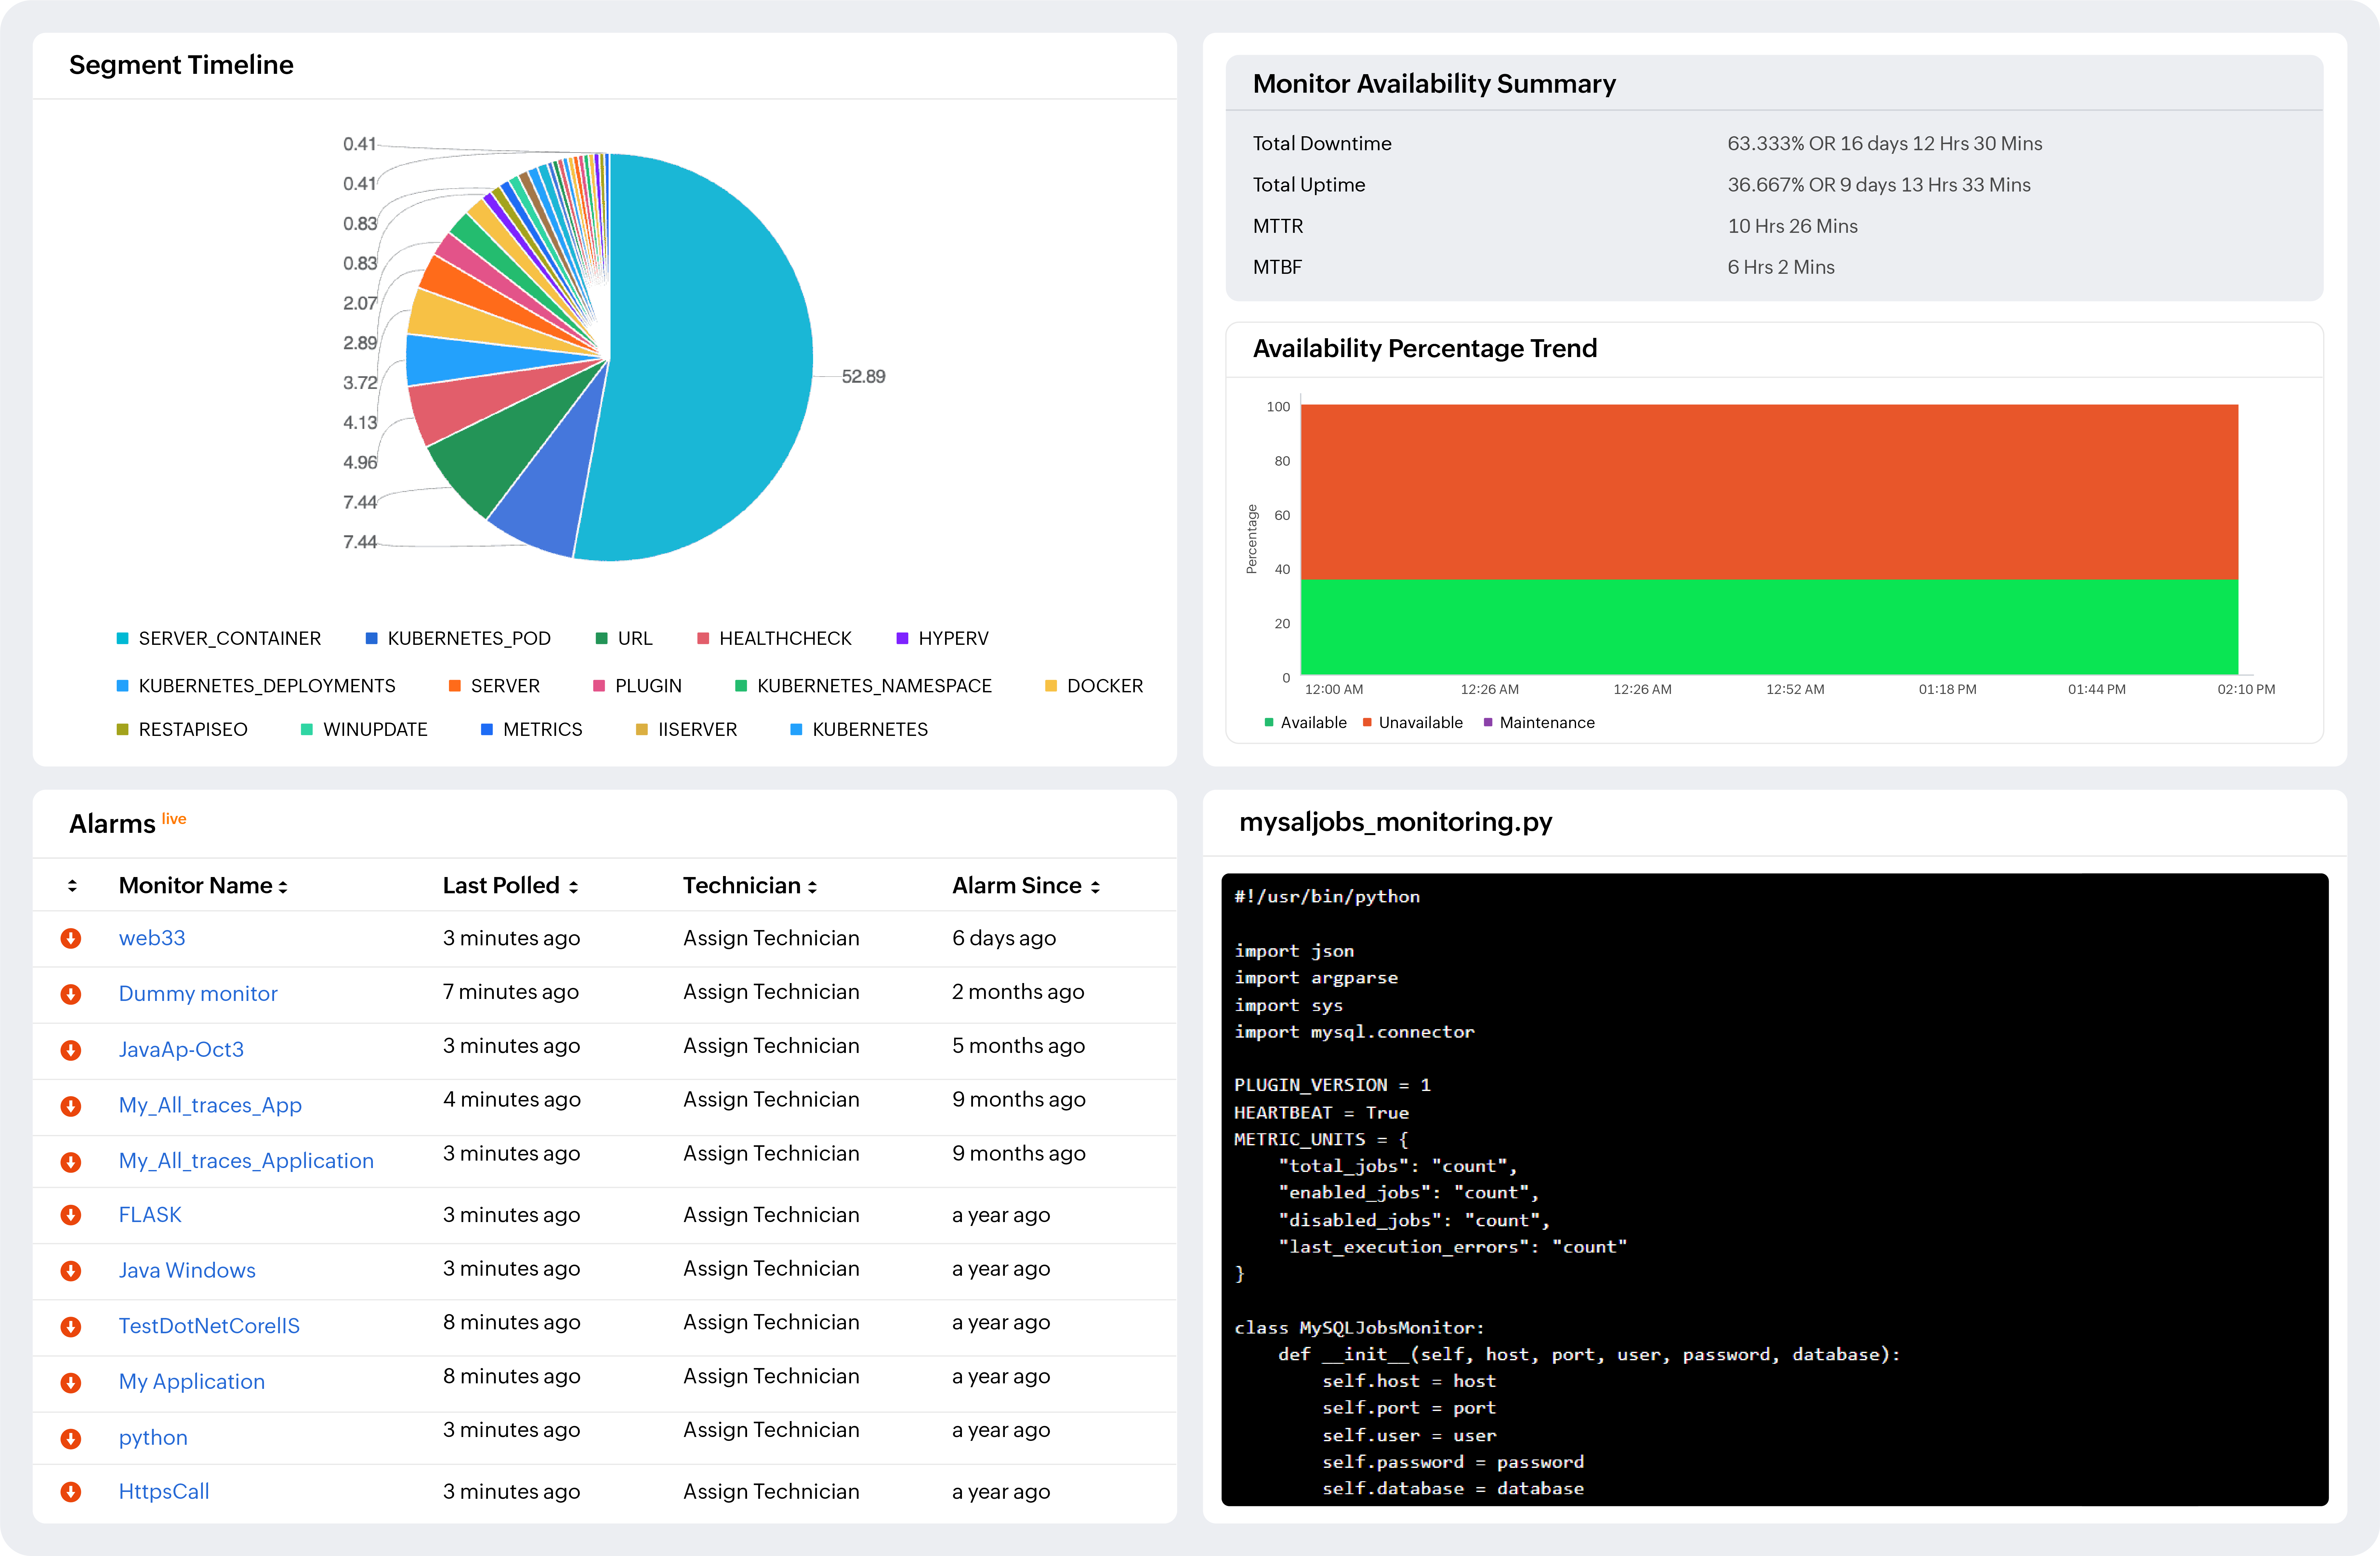Click the down-status icon for FLASK

[71, 1215]
